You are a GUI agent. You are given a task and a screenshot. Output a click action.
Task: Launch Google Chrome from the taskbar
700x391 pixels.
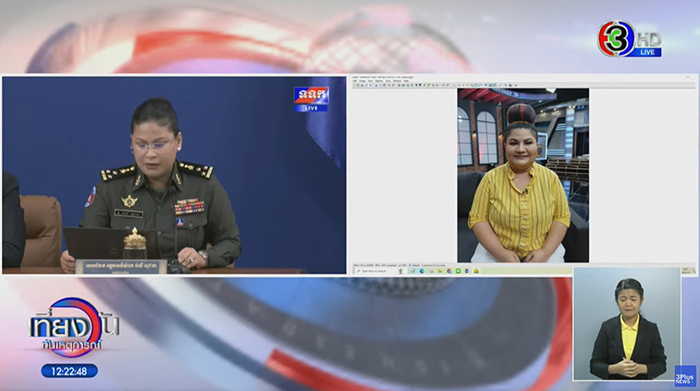click(x=449, y=271)
